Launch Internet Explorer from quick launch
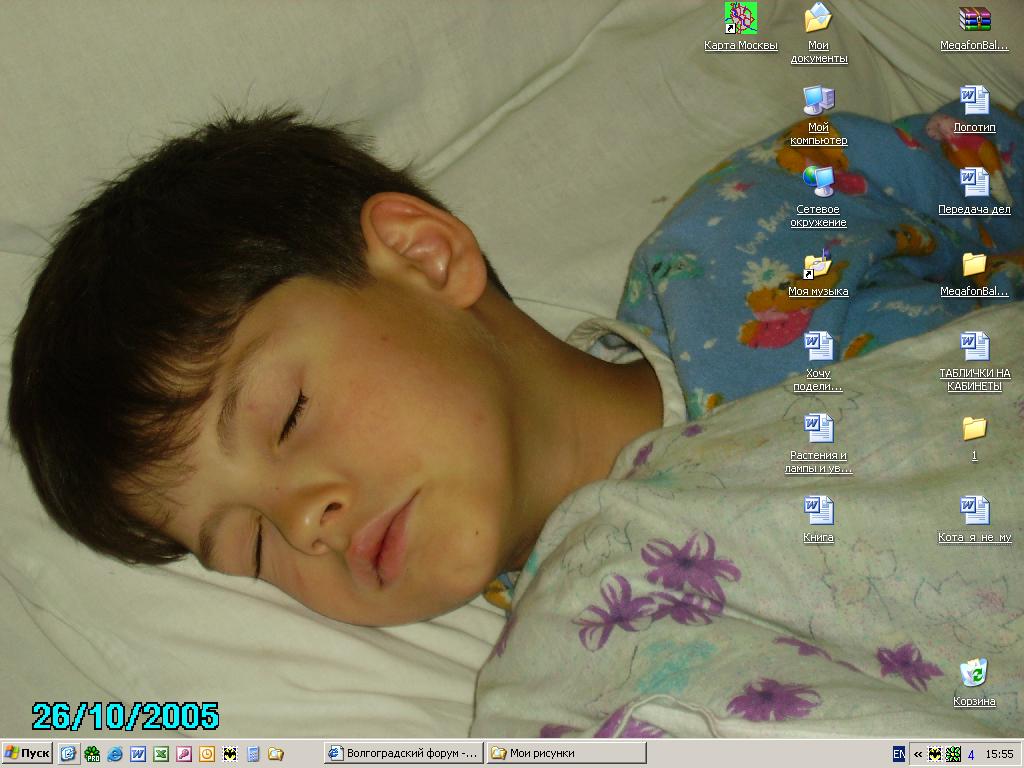This screenshot has width=1024, height=768. coord(114,753)
